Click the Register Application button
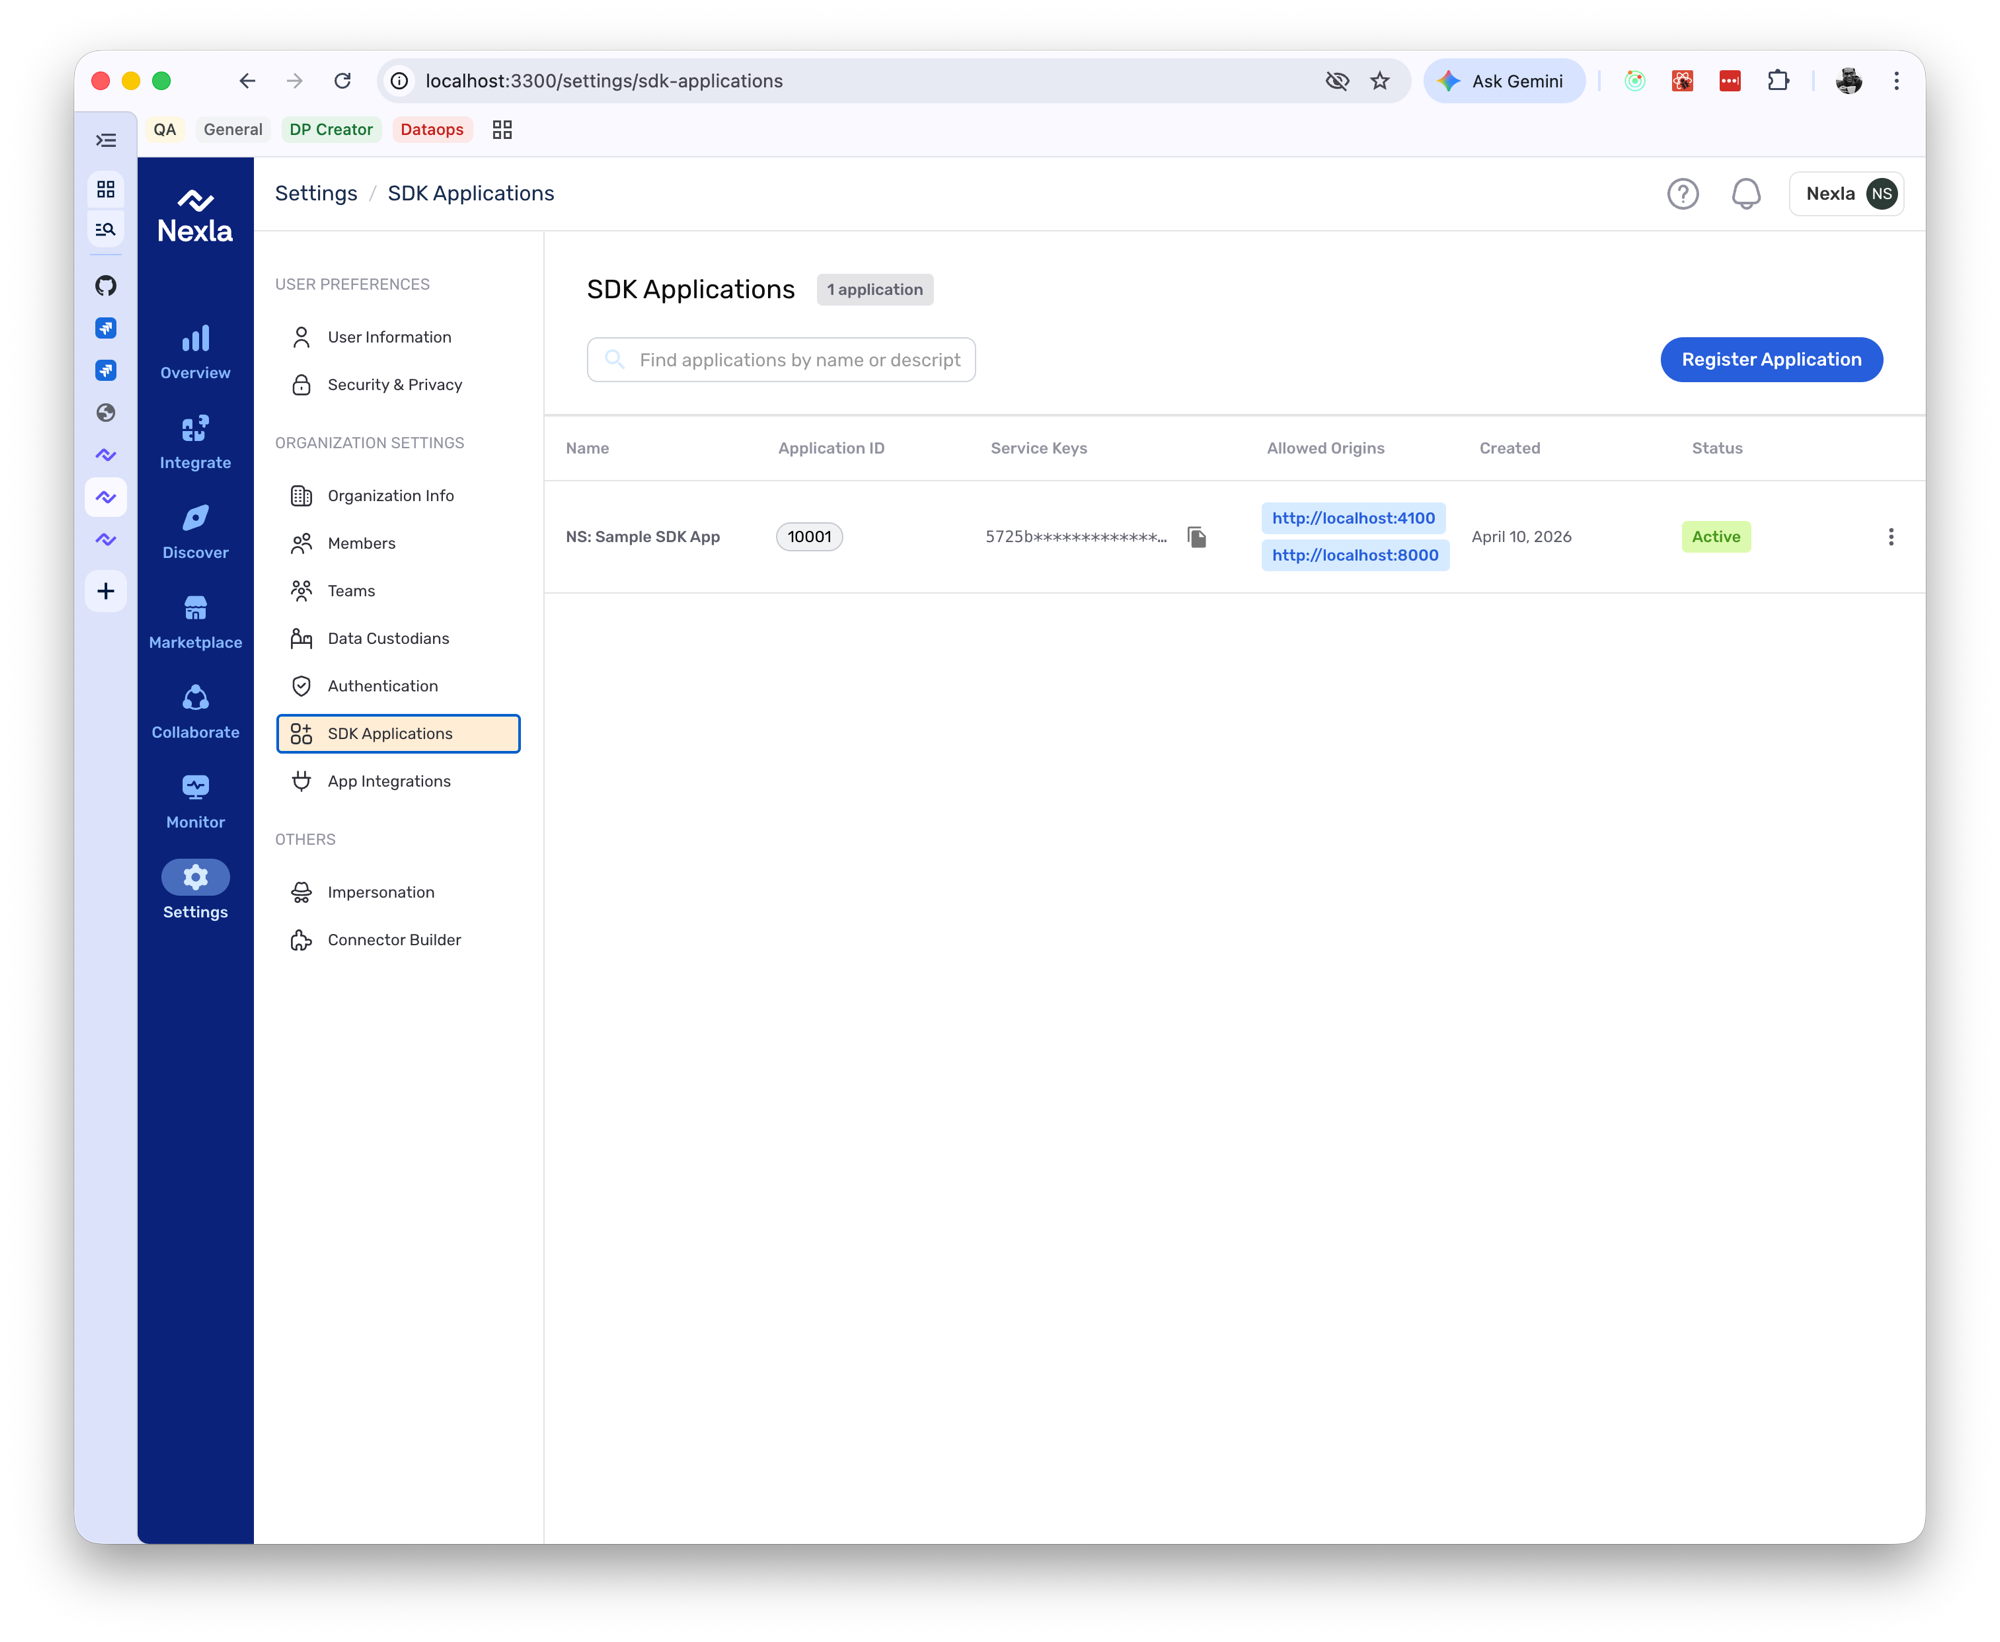The height and width of the screenshot is (1642, 2000). [1771, 359]
